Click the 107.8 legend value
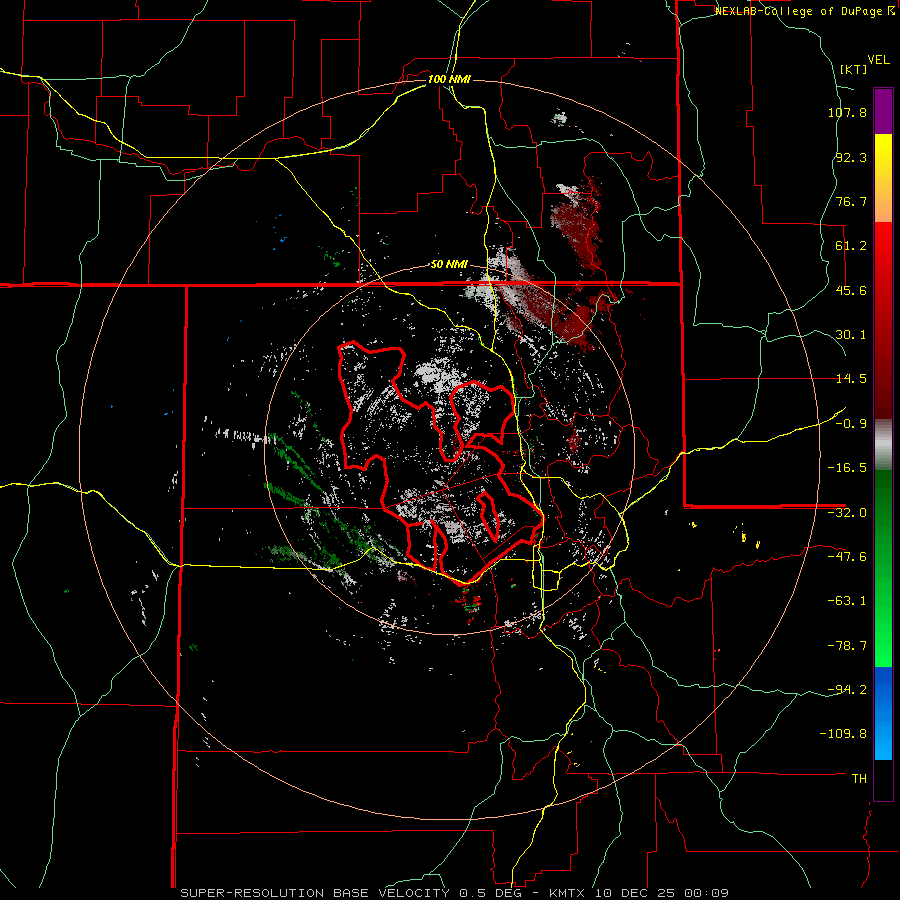This screenshot has width=900, height=900. coord(847,112)
